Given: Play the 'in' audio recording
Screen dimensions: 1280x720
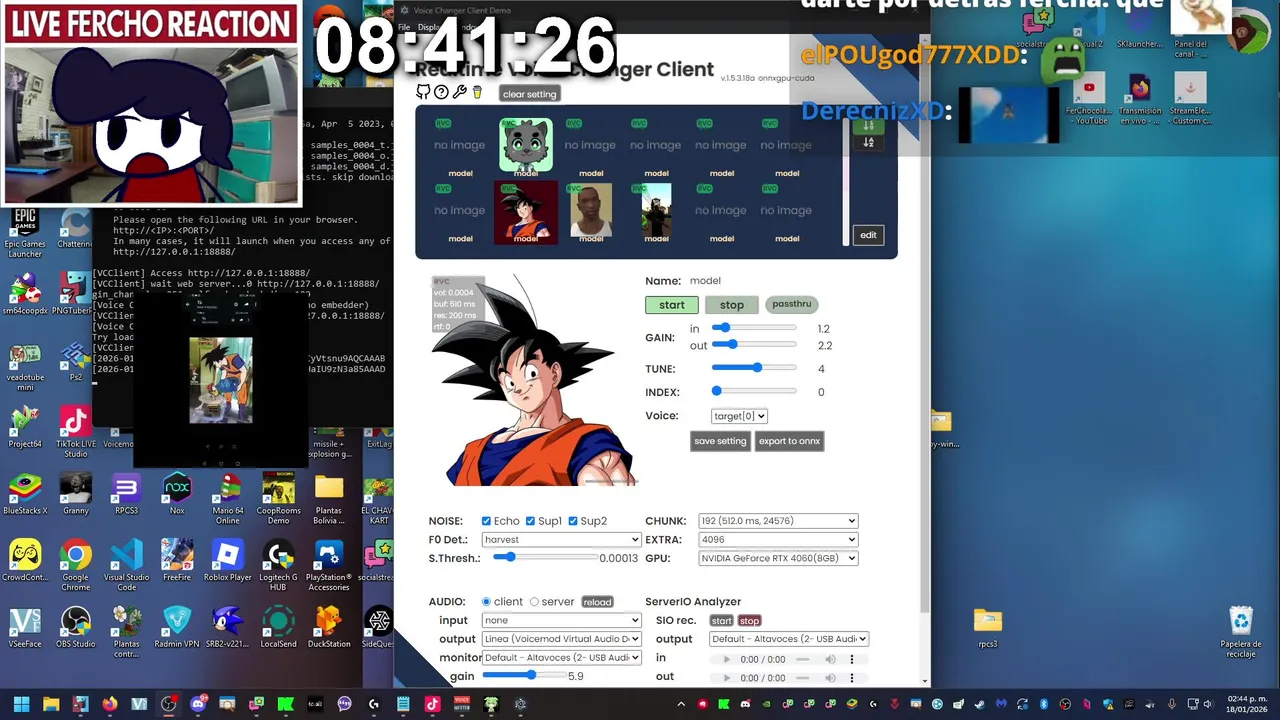Looking at the screenshot, I should click(727, 659).
